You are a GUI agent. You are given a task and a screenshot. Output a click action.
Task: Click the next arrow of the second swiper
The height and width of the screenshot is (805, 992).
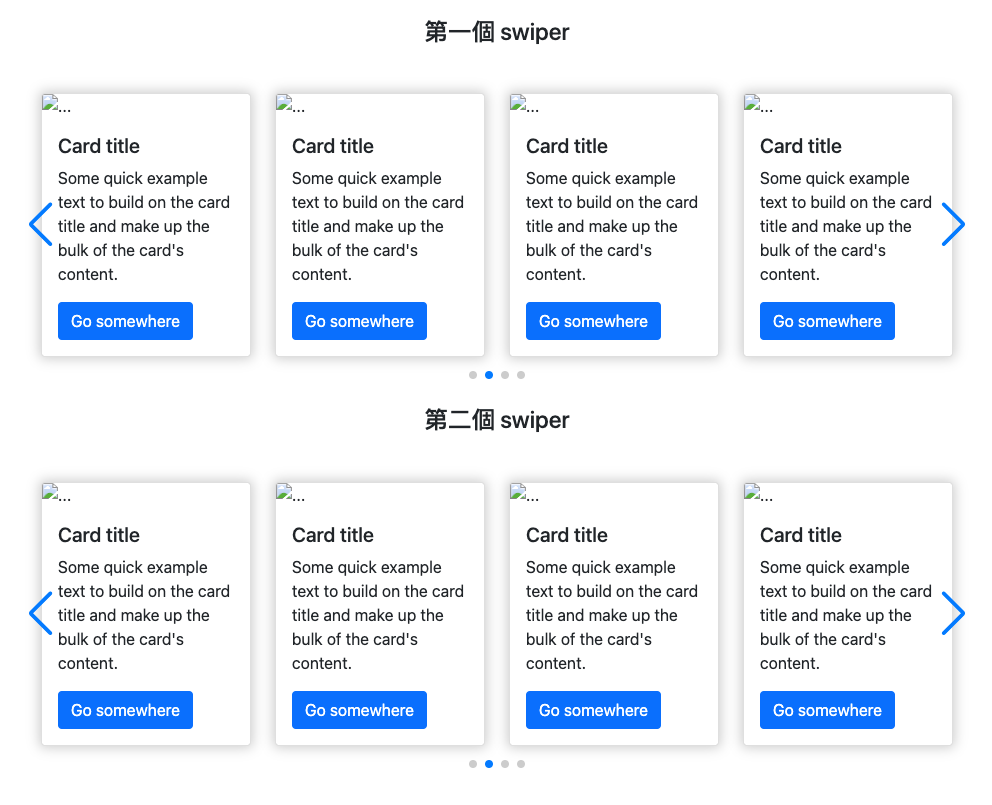[953, 614]
